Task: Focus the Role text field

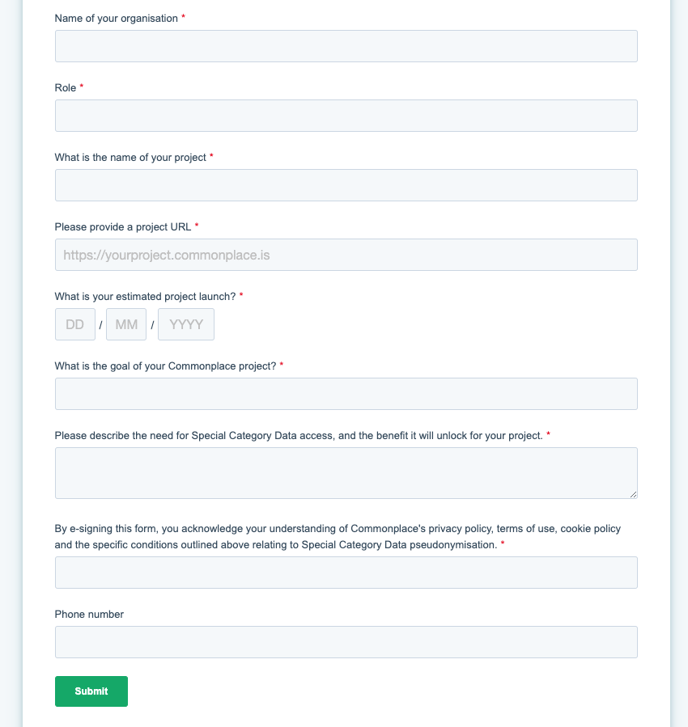Action: pos(346,116)
